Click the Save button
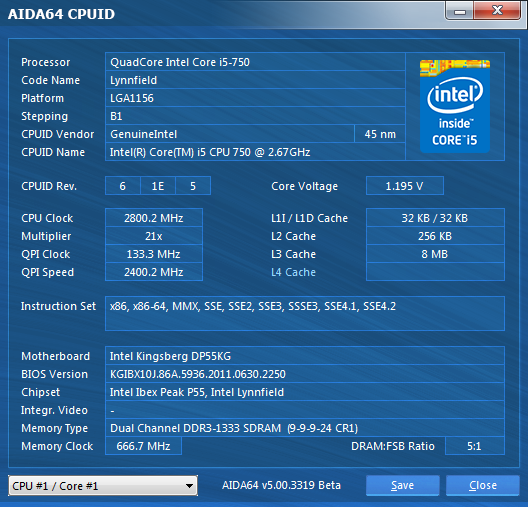 coord(402,485)
